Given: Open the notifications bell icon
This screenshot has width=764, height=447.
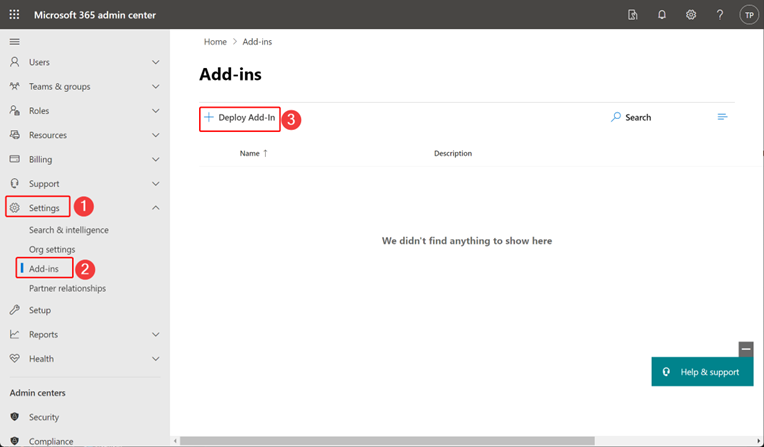Looking at the screenshot, I should tap(662, 15).
